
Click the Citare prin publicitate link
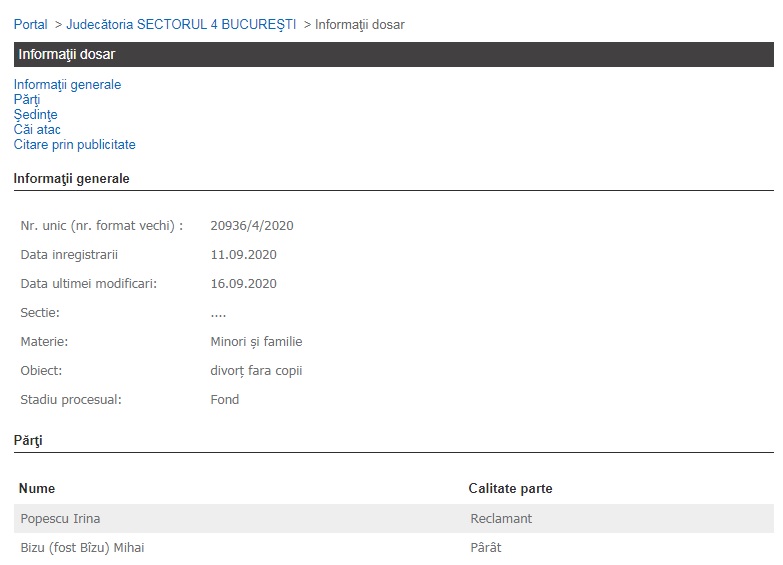pyautogui.click(x=74, y=145)
